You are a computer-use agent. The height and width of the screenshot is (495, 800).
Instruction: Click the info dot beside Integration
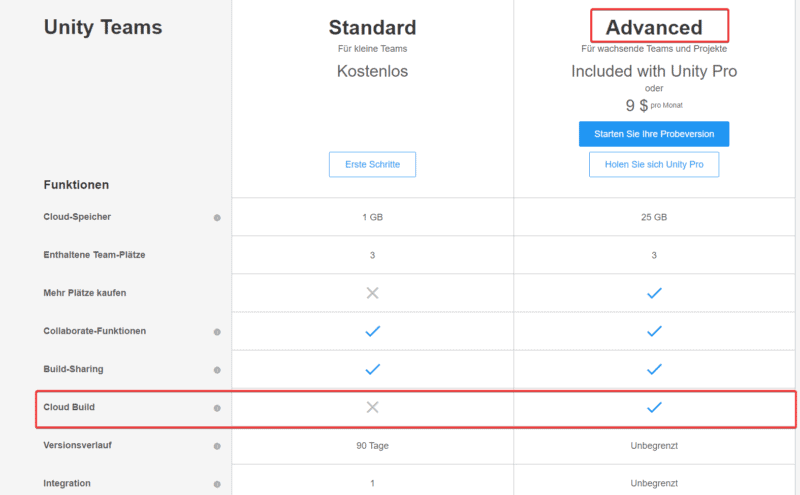click(x=217, y=483)
